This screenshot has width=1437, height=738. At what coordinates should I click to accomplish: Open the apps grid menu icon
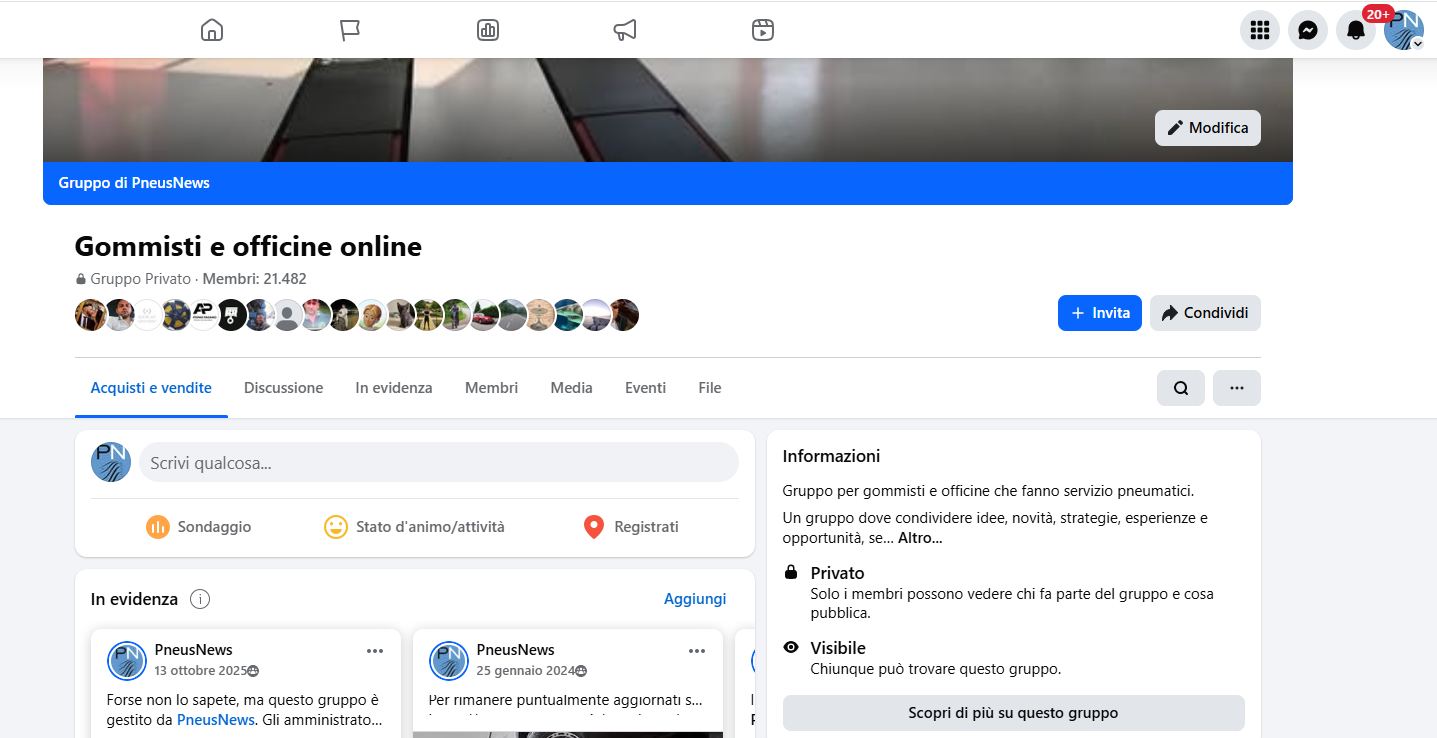point(1260,30)
